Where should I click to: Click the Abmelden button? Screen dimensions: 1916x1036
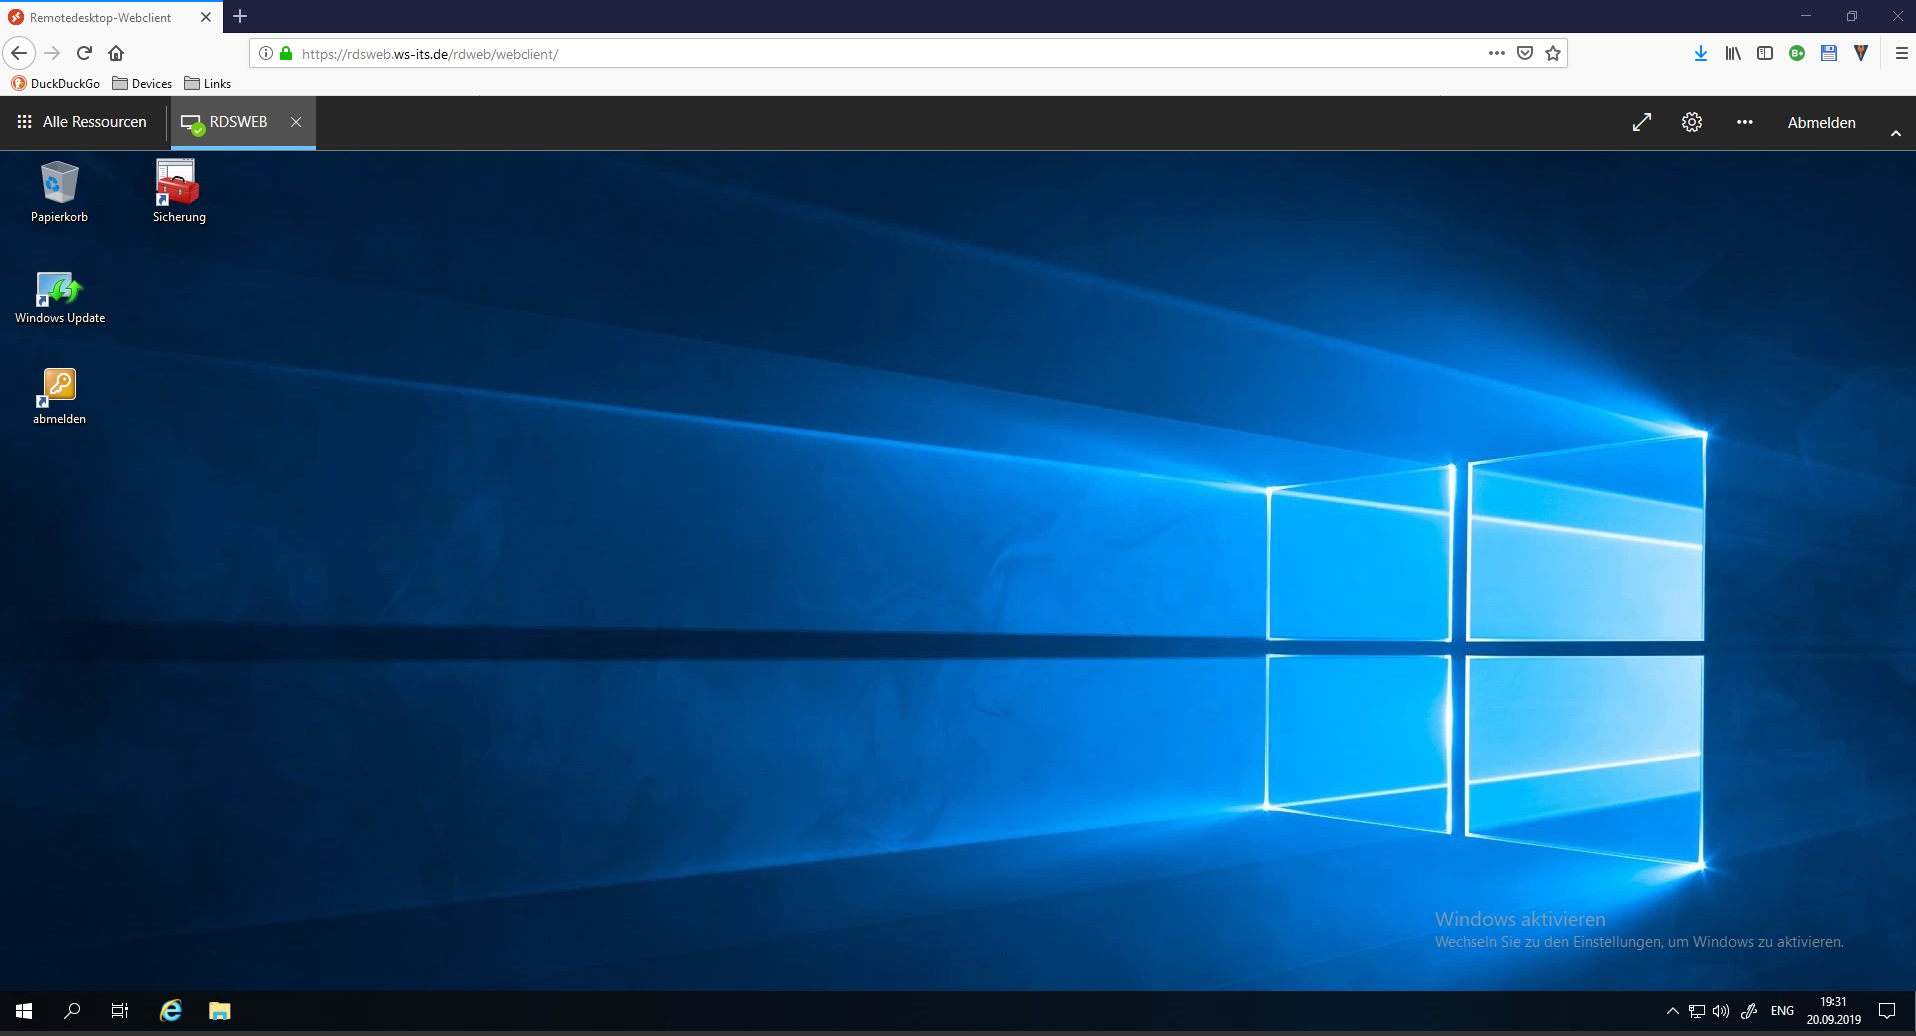1822,122
